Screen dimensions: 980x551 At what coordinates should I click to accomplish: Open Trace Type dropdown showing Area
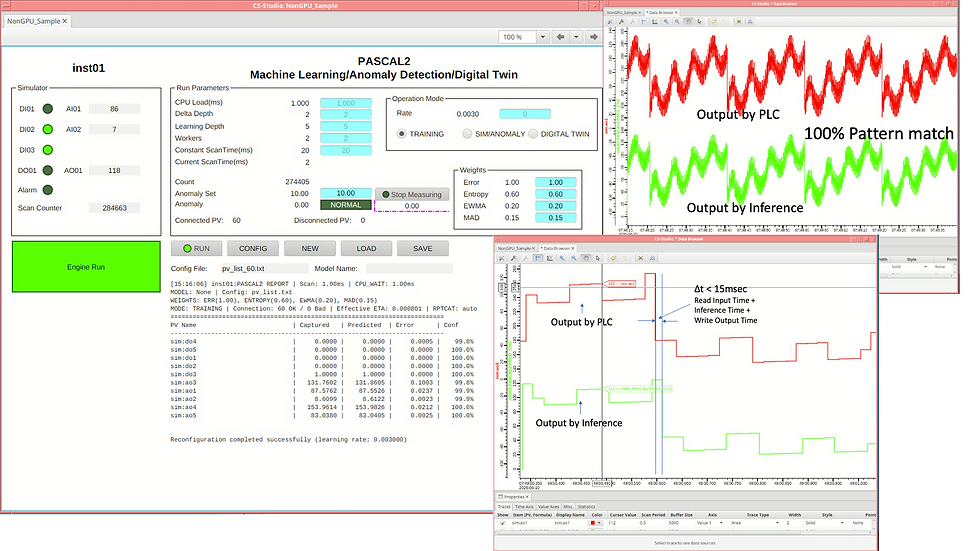pos(754,523)
